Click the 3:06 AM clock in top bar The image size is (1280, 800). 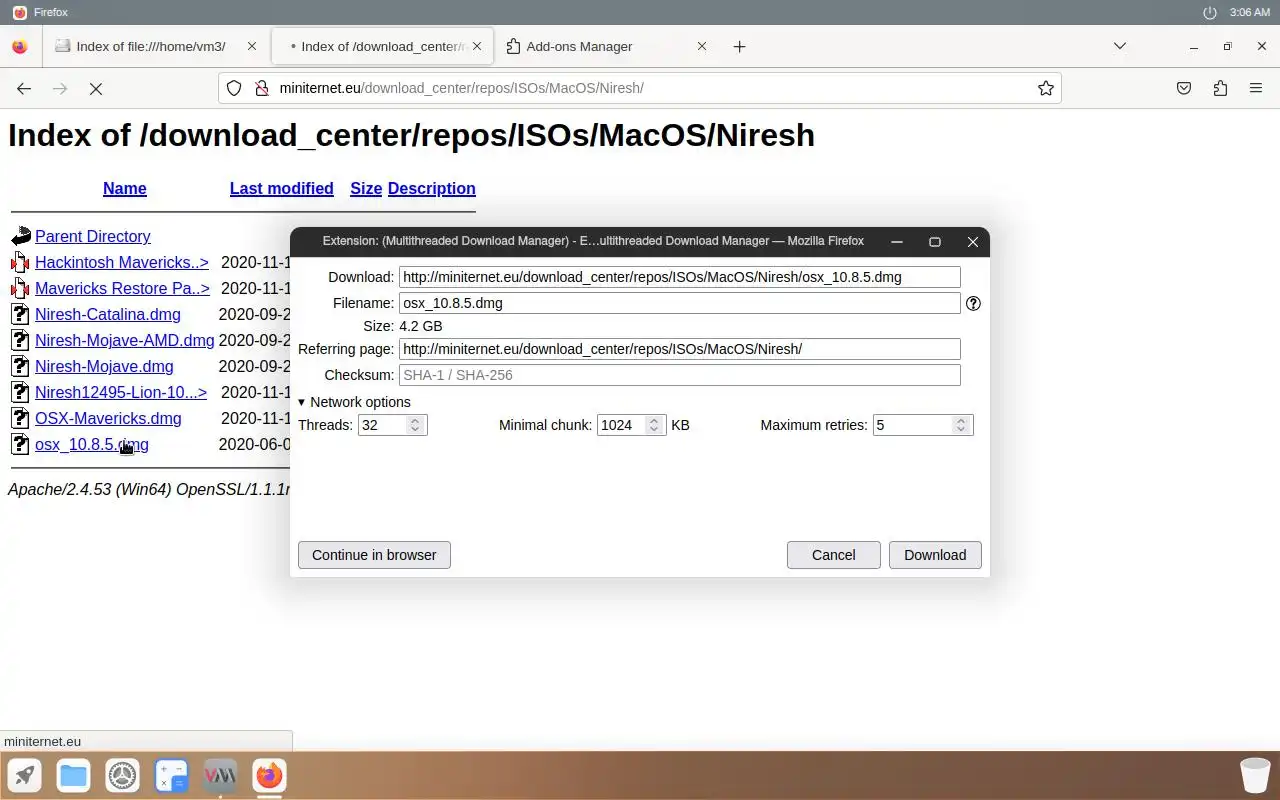coord(1249,12)
